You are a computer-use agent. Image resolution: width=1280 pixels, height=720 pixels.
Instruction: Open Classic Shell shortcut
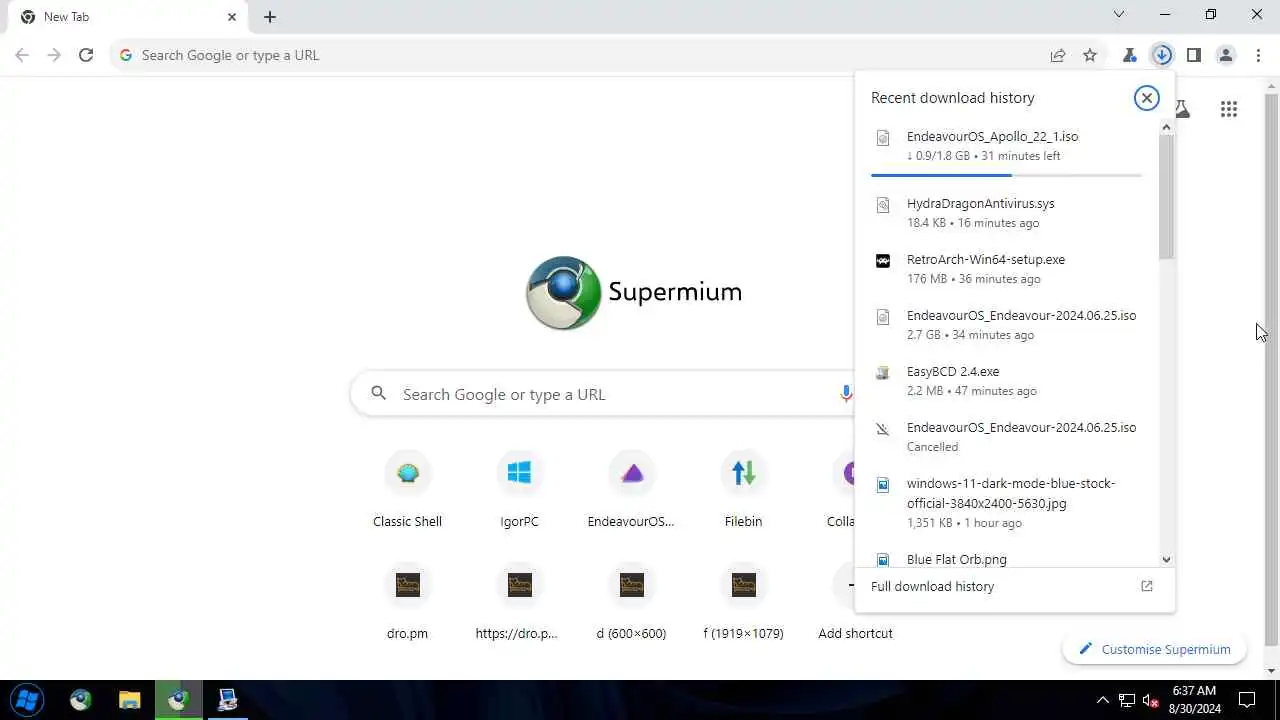(407, 490)
